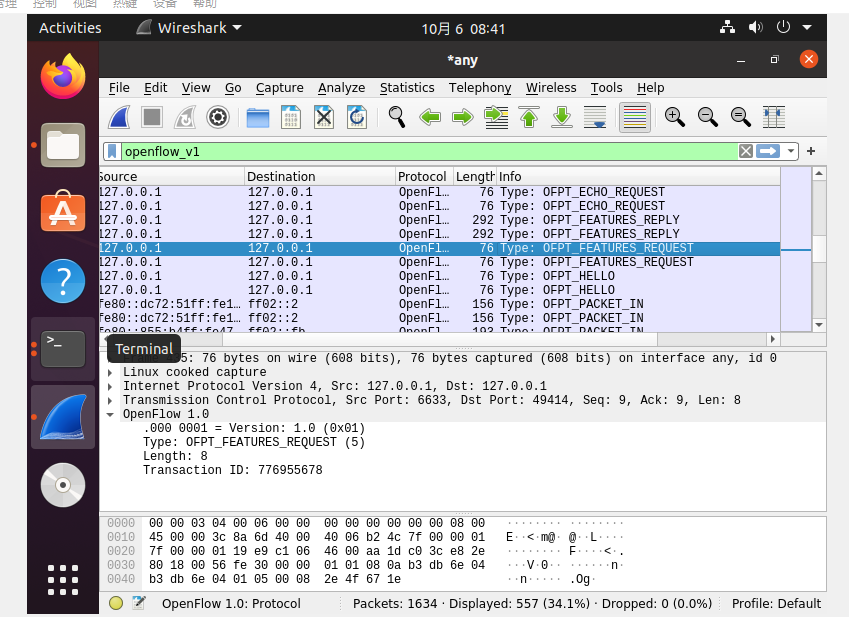Select first OFPT_ECHO_REQUEST packet row
This screenshot has height=617, width=849.
[x=440, y=192]
